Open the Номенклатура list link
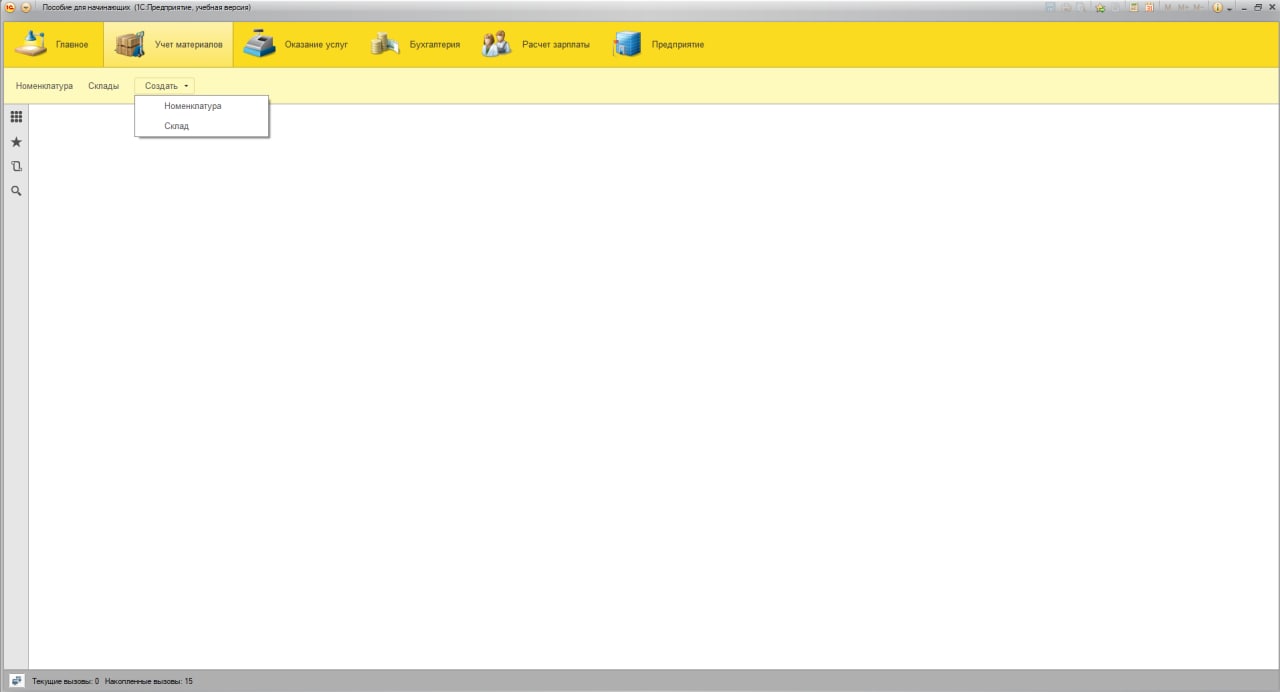The image size is (1280, 692). point(44,86)
